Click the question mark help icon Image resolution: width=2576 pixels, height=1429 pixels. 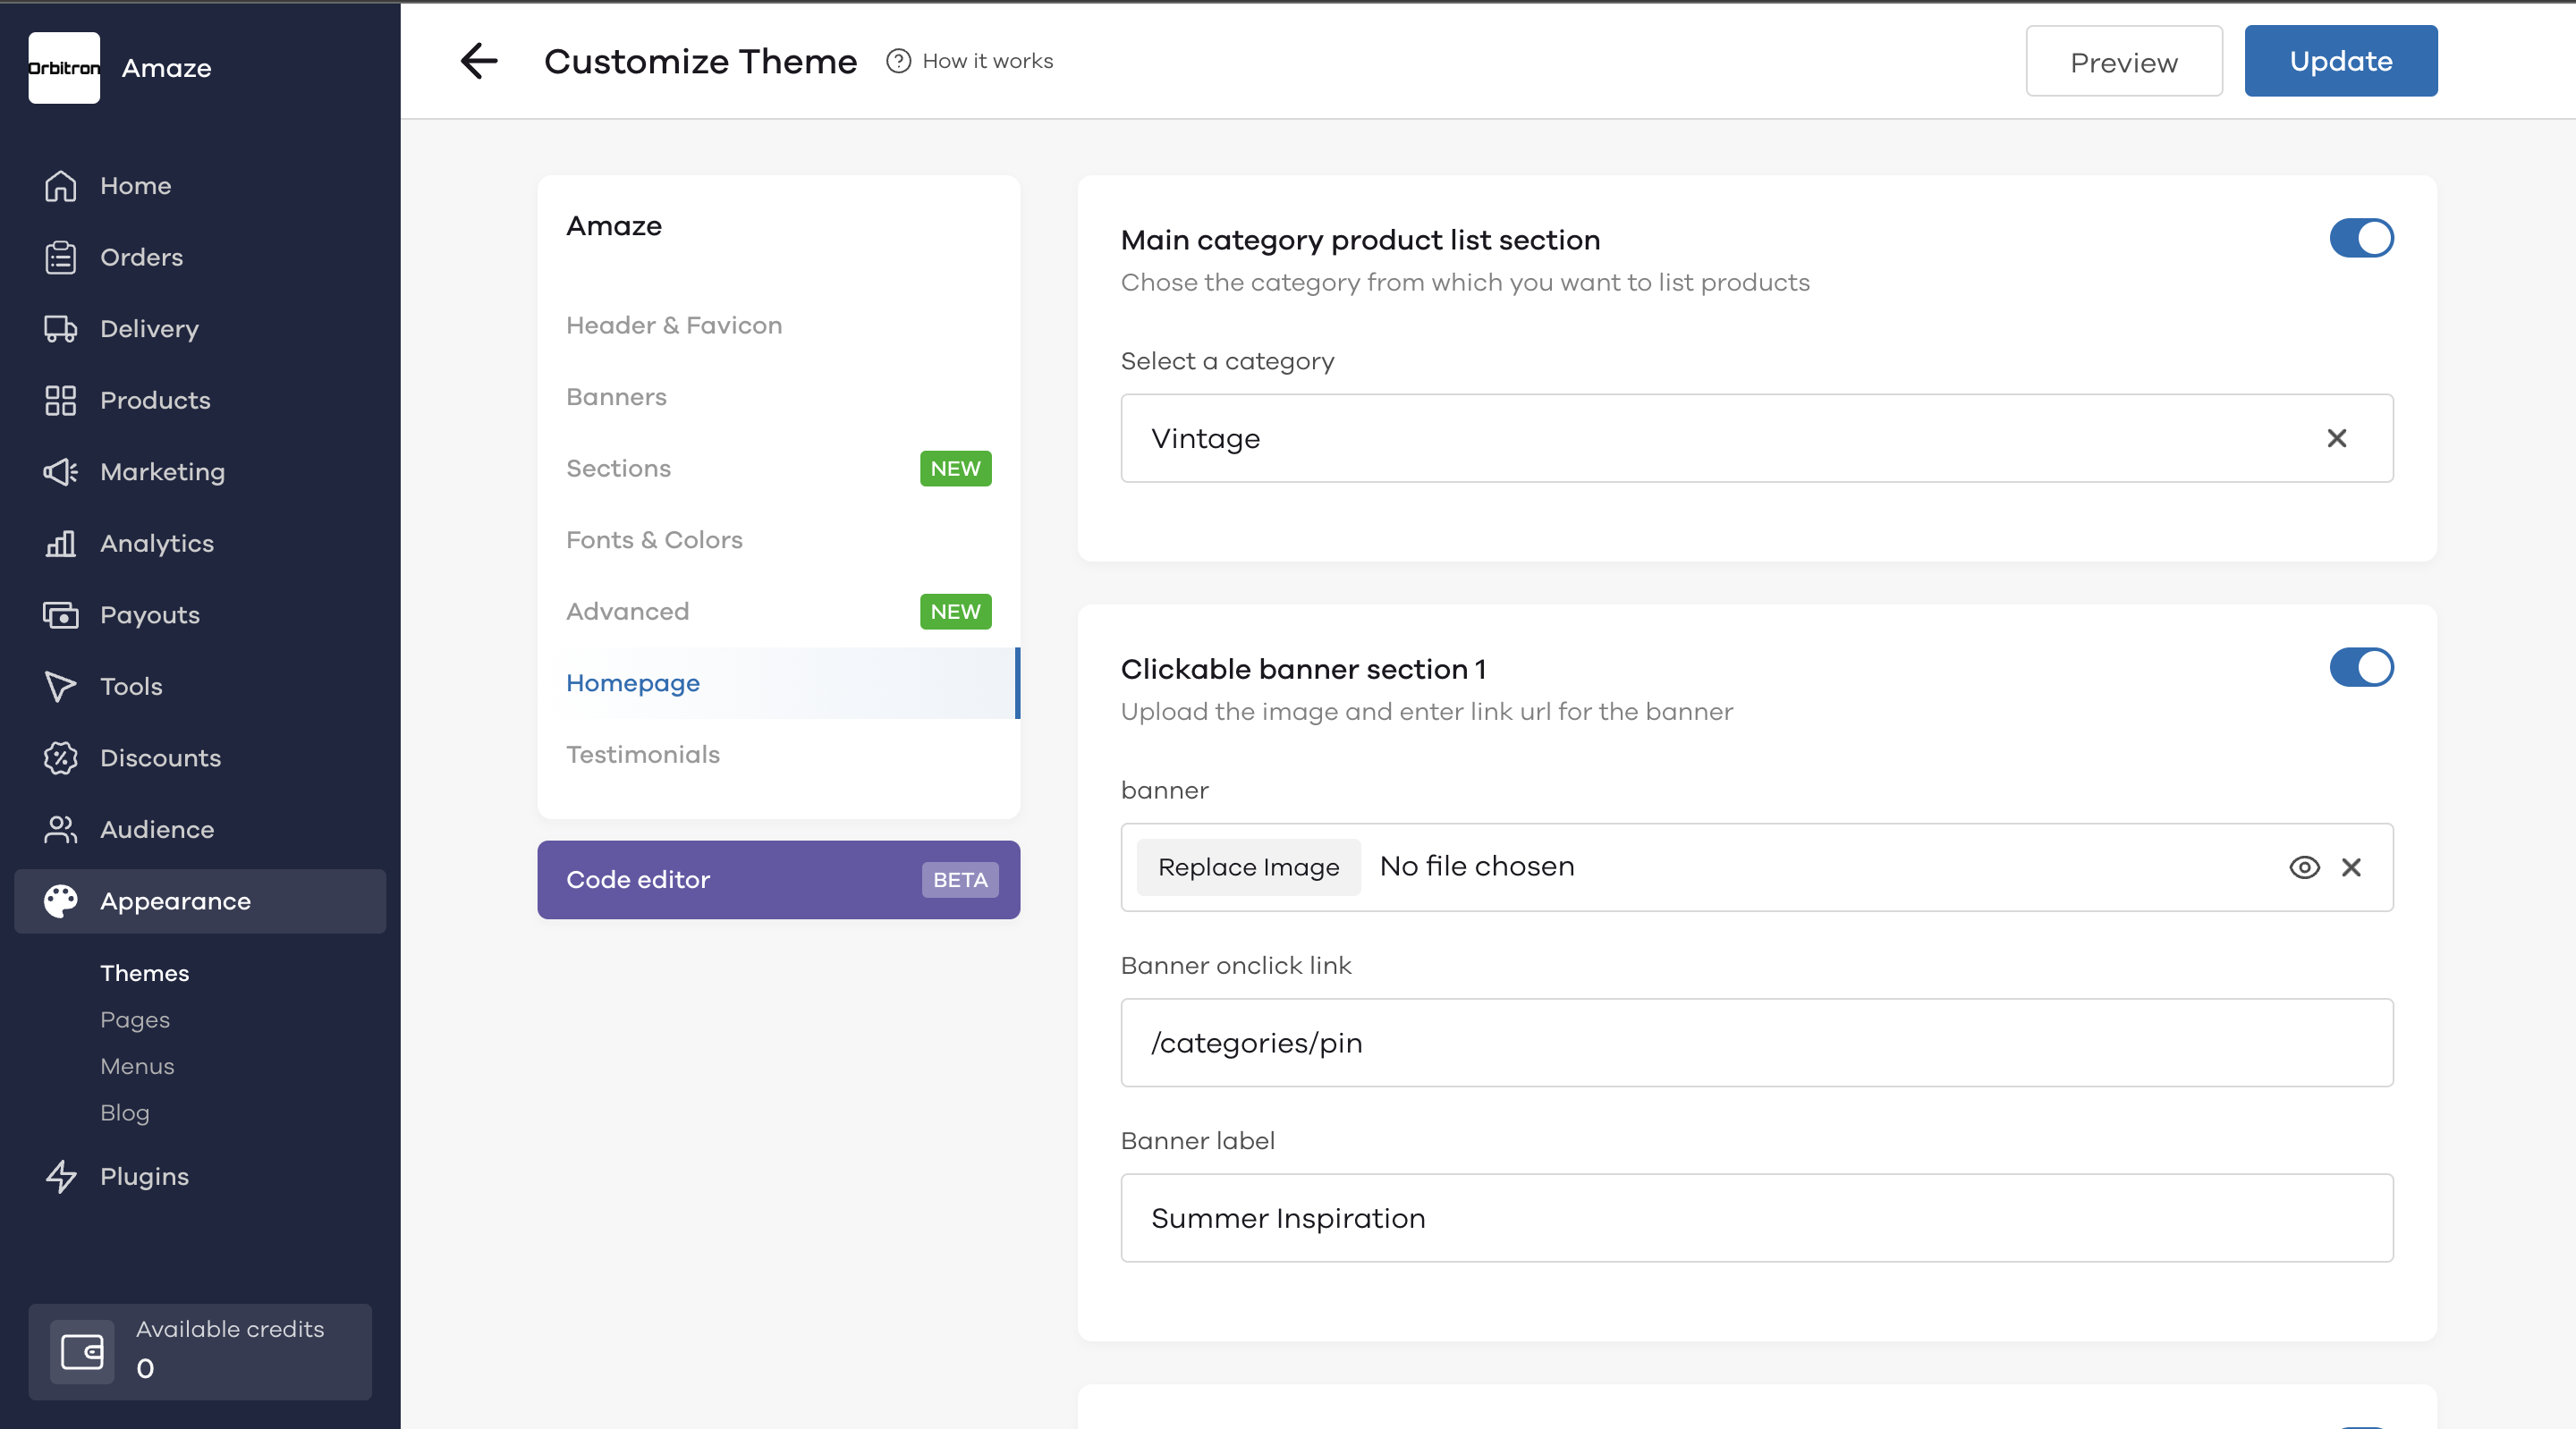pos(898,61)
